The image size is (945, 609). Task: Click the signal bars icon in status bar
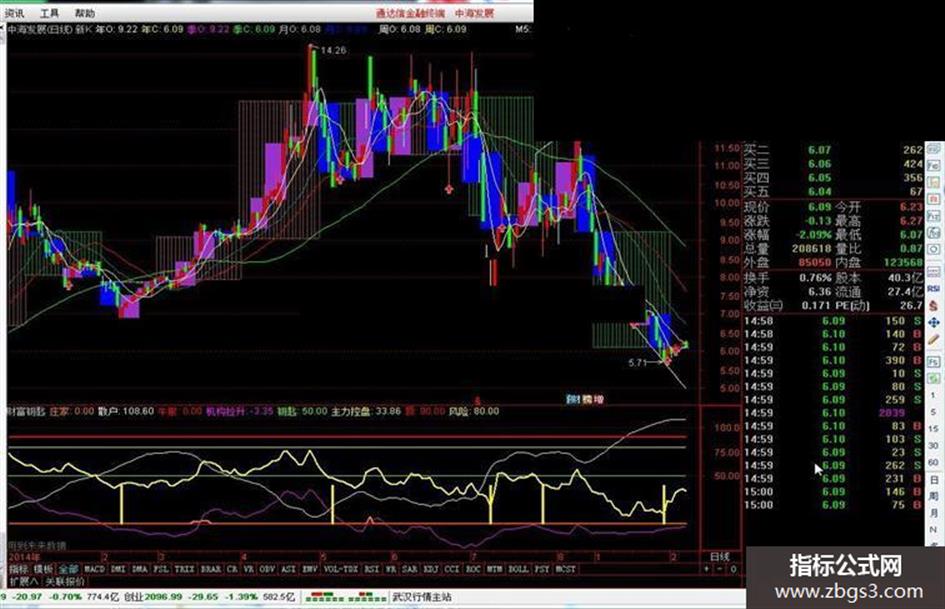click(x=347, y=597)
